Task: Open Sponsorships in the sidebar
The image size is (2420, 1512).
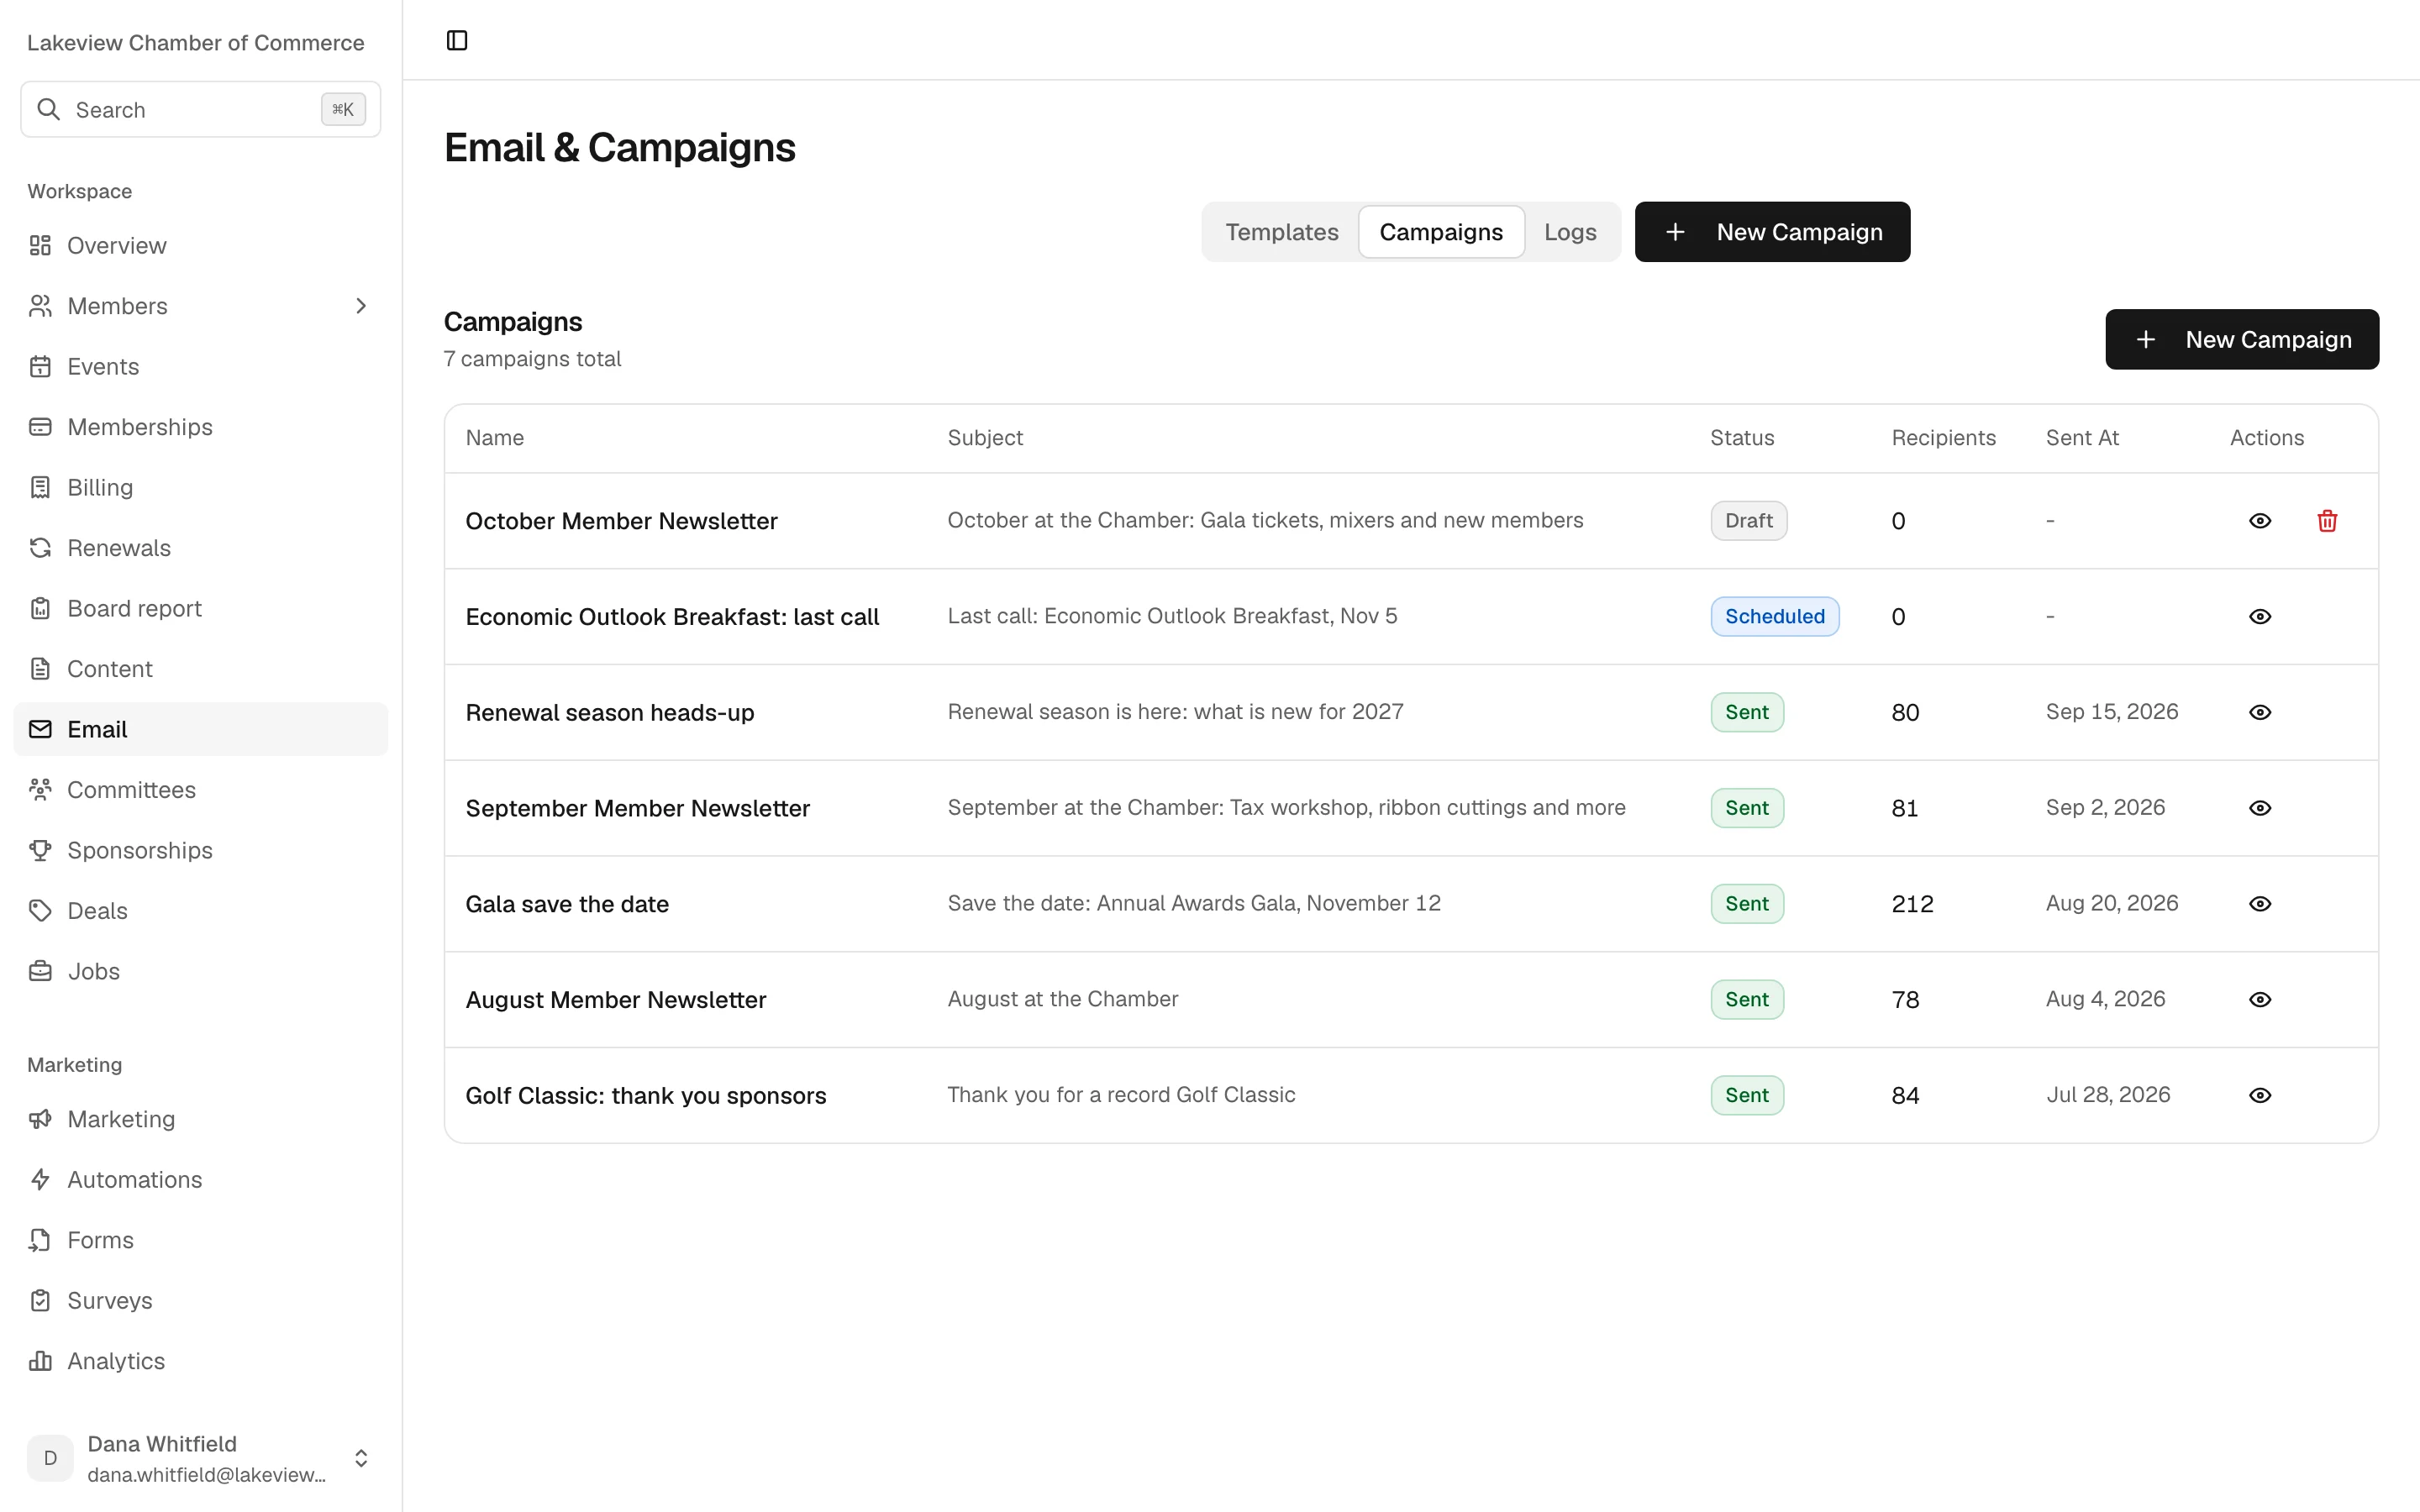Action: (x=200, y=850)
